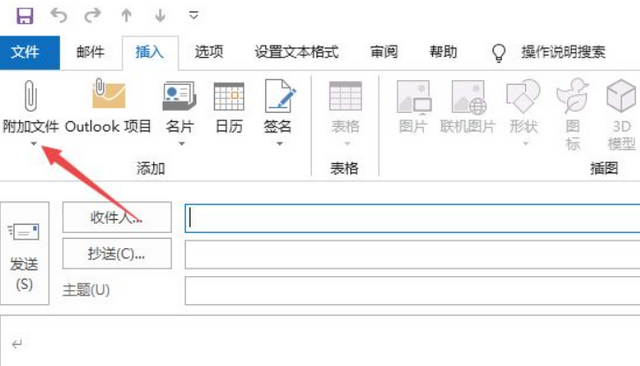
Task: Expand the 名片 dropdown arrow
Action: coord(182,144)
